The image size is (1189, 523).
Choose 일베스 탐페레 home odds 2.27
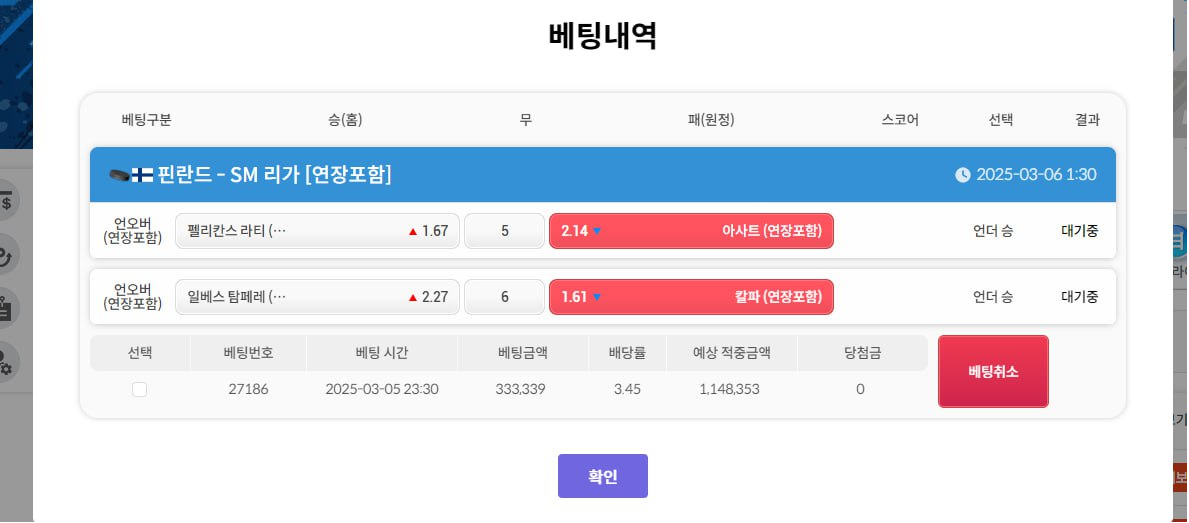pos(317,297)
